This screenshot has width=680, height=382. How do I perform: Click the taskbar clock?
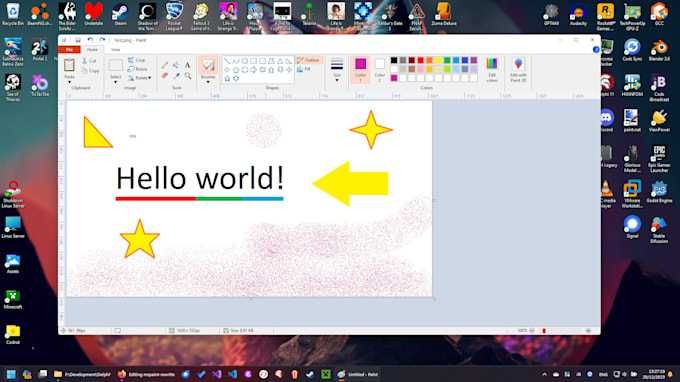tap(655, 374)
